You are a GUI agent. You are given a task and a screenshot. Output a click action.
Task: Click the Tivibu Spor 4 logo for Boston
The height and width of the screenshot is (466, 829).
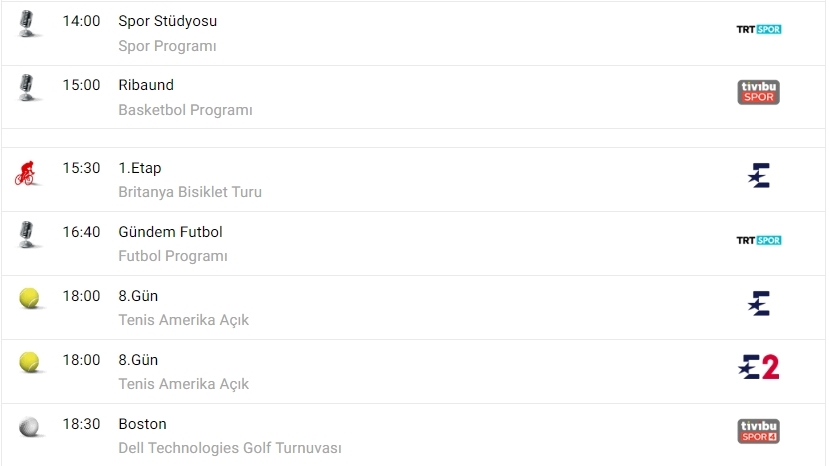758,431
